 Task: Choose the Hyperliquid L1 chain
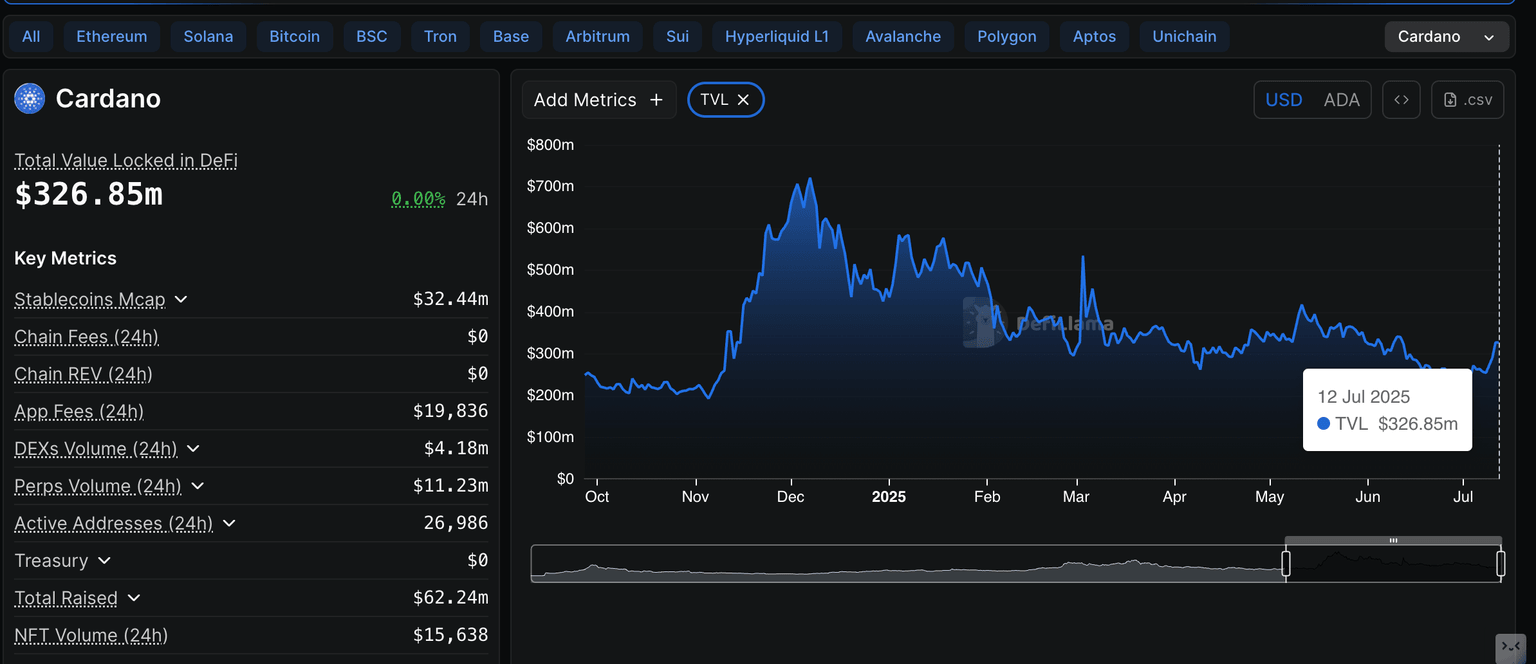(x=776, y=37)
